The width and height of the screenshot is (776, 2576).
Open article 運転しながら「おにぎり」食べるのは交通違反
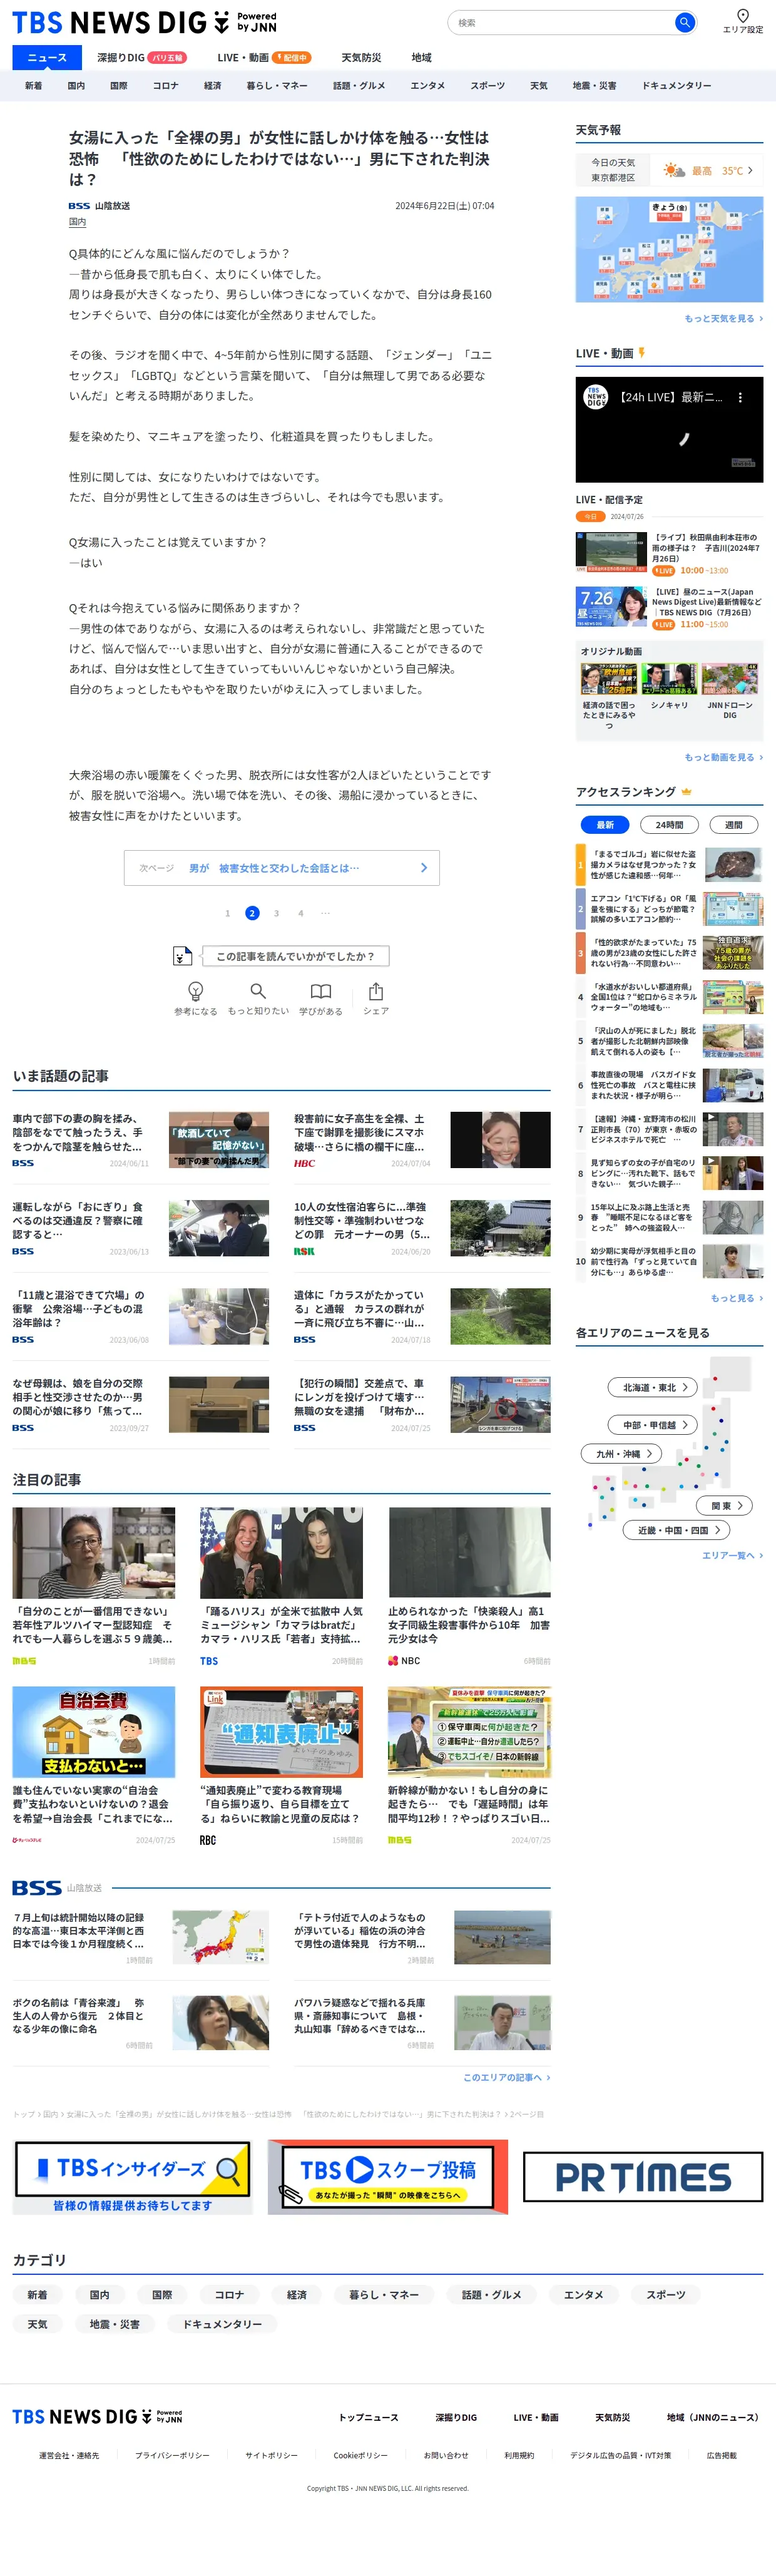pos(140,1228)
